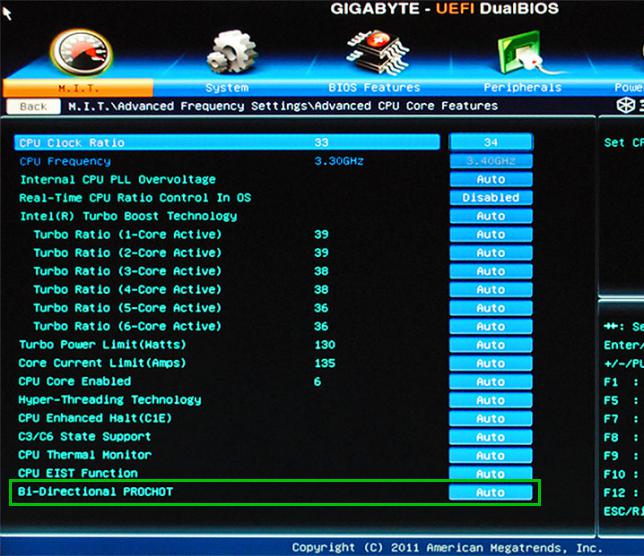644x556 pixels.
Task: Open Hyper-Threading Technology Auto dropdown
Action: click(x=491, y=400)
